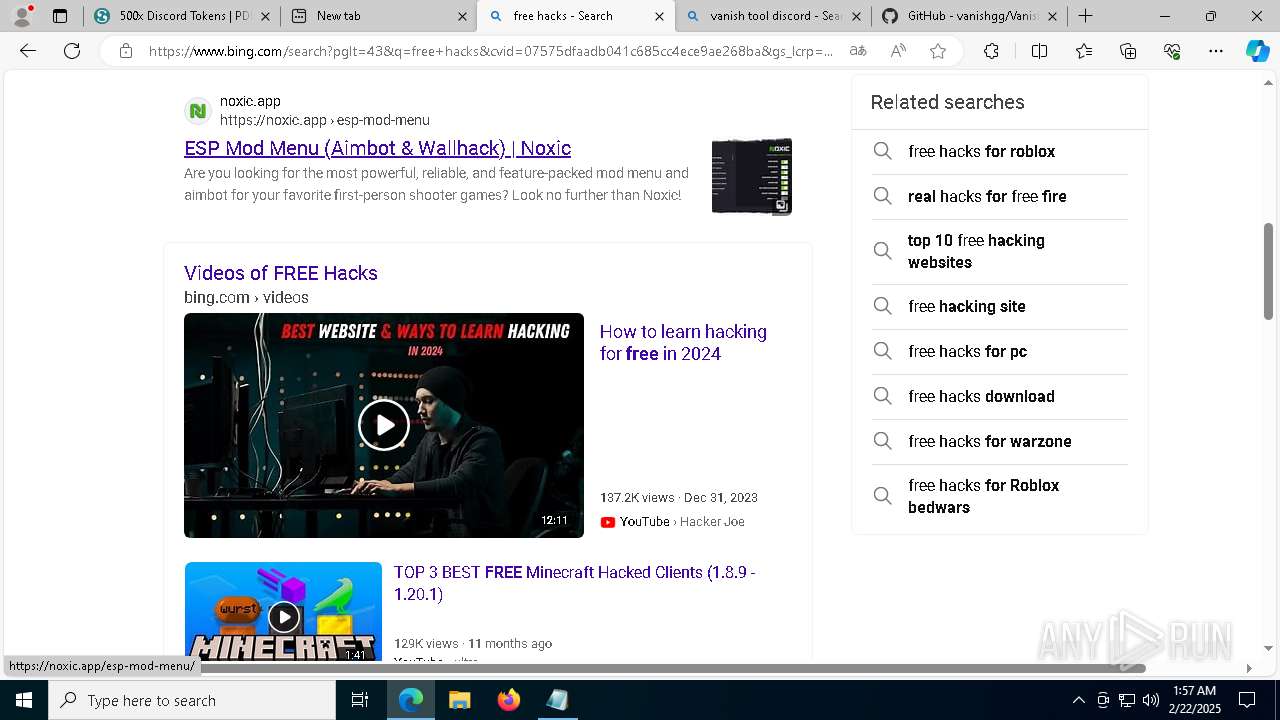Viewport: 1280px width, 720px height.
Task: Open Browser essentials icon
Action: click(1172, 51)
